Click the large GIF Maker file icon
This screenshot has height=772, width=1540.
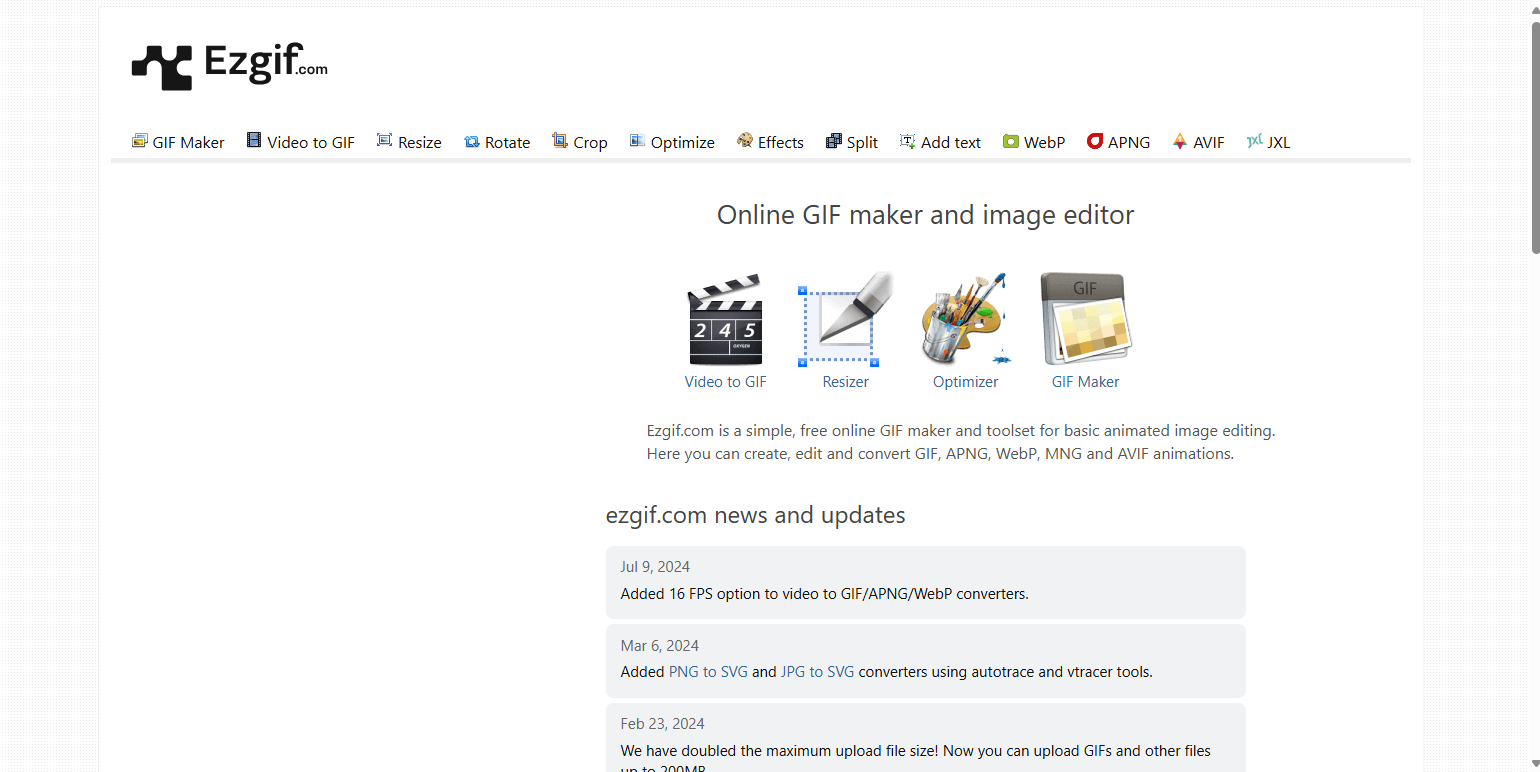[x=1086, y=320]
